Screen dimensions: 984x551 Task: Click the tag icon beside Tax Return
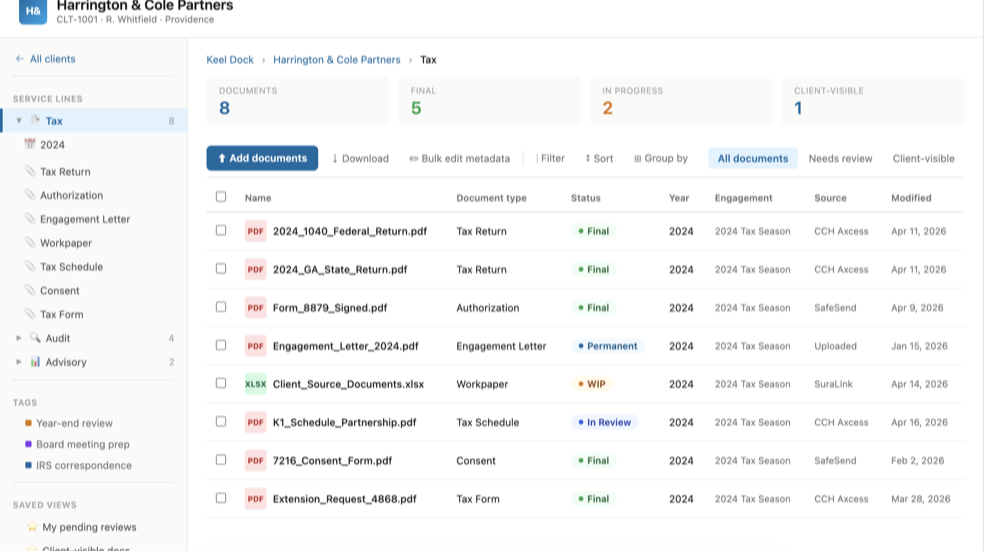point(29,171)
